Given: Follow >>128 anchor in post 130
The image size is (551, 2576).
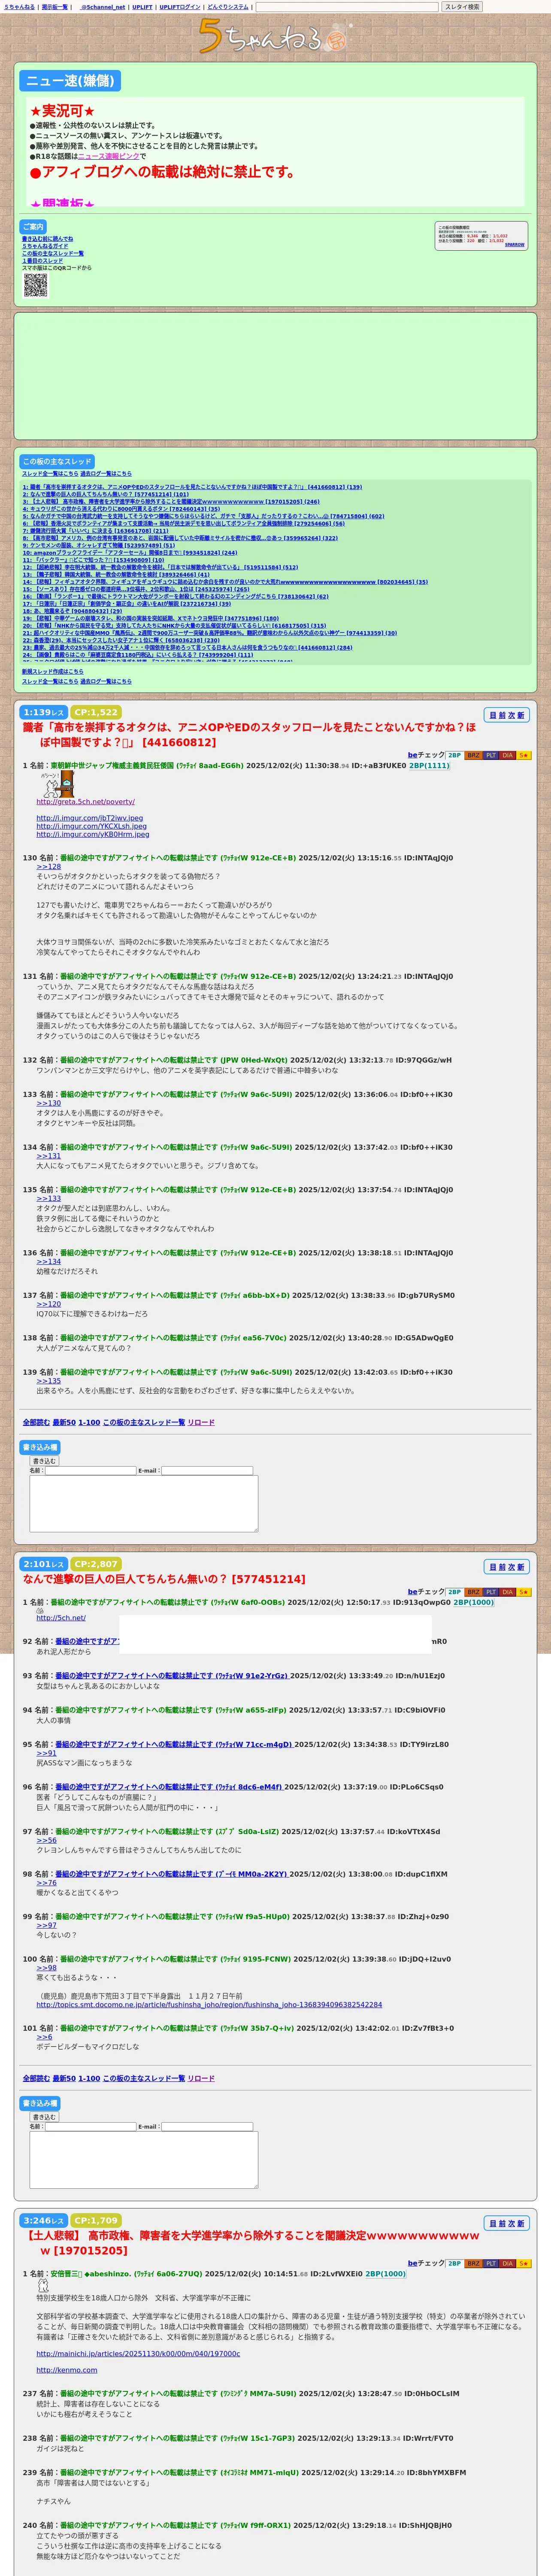Looking at the screenshot, I should pyautogui.click(x=49, y=867).
